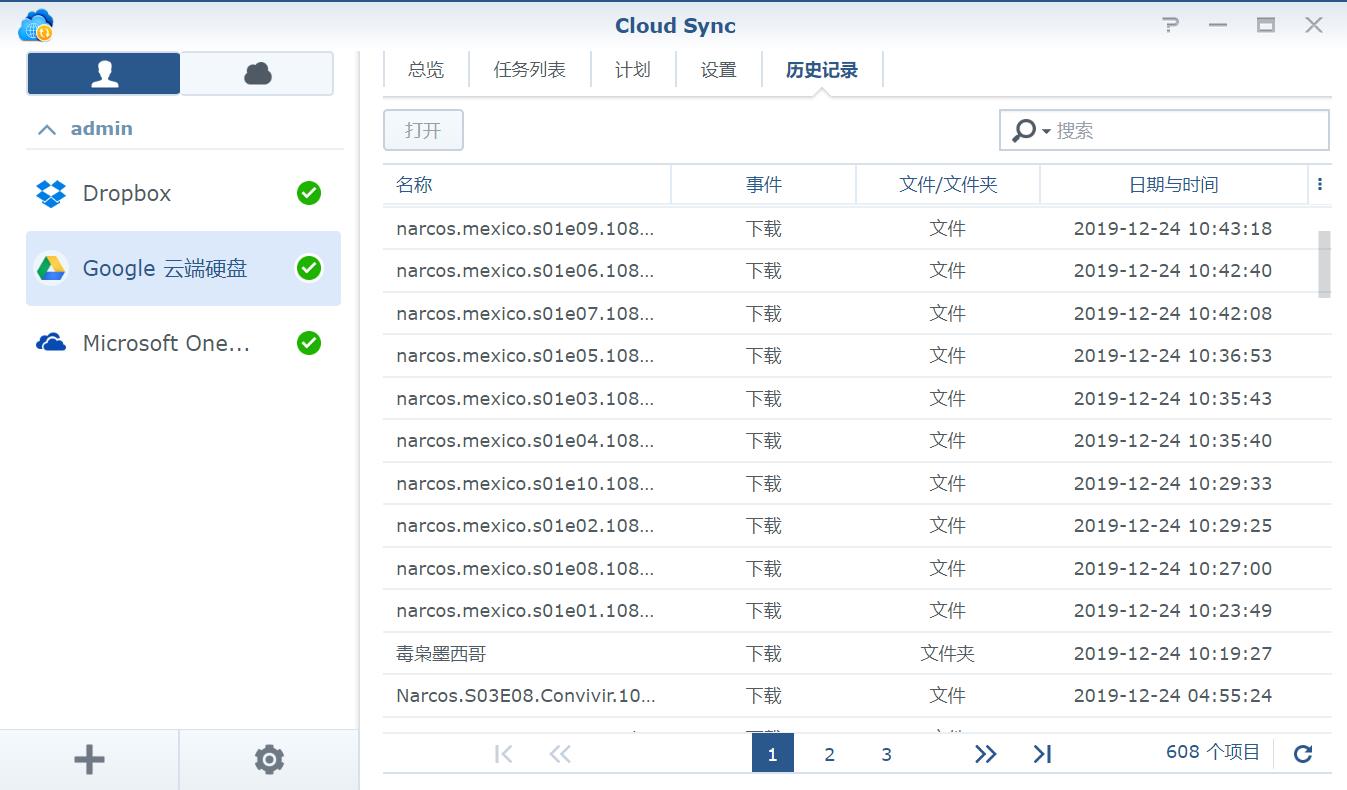
Task: Click Dropbox green status checkmark
Action: pyautogui.click(x=309, y=193)
